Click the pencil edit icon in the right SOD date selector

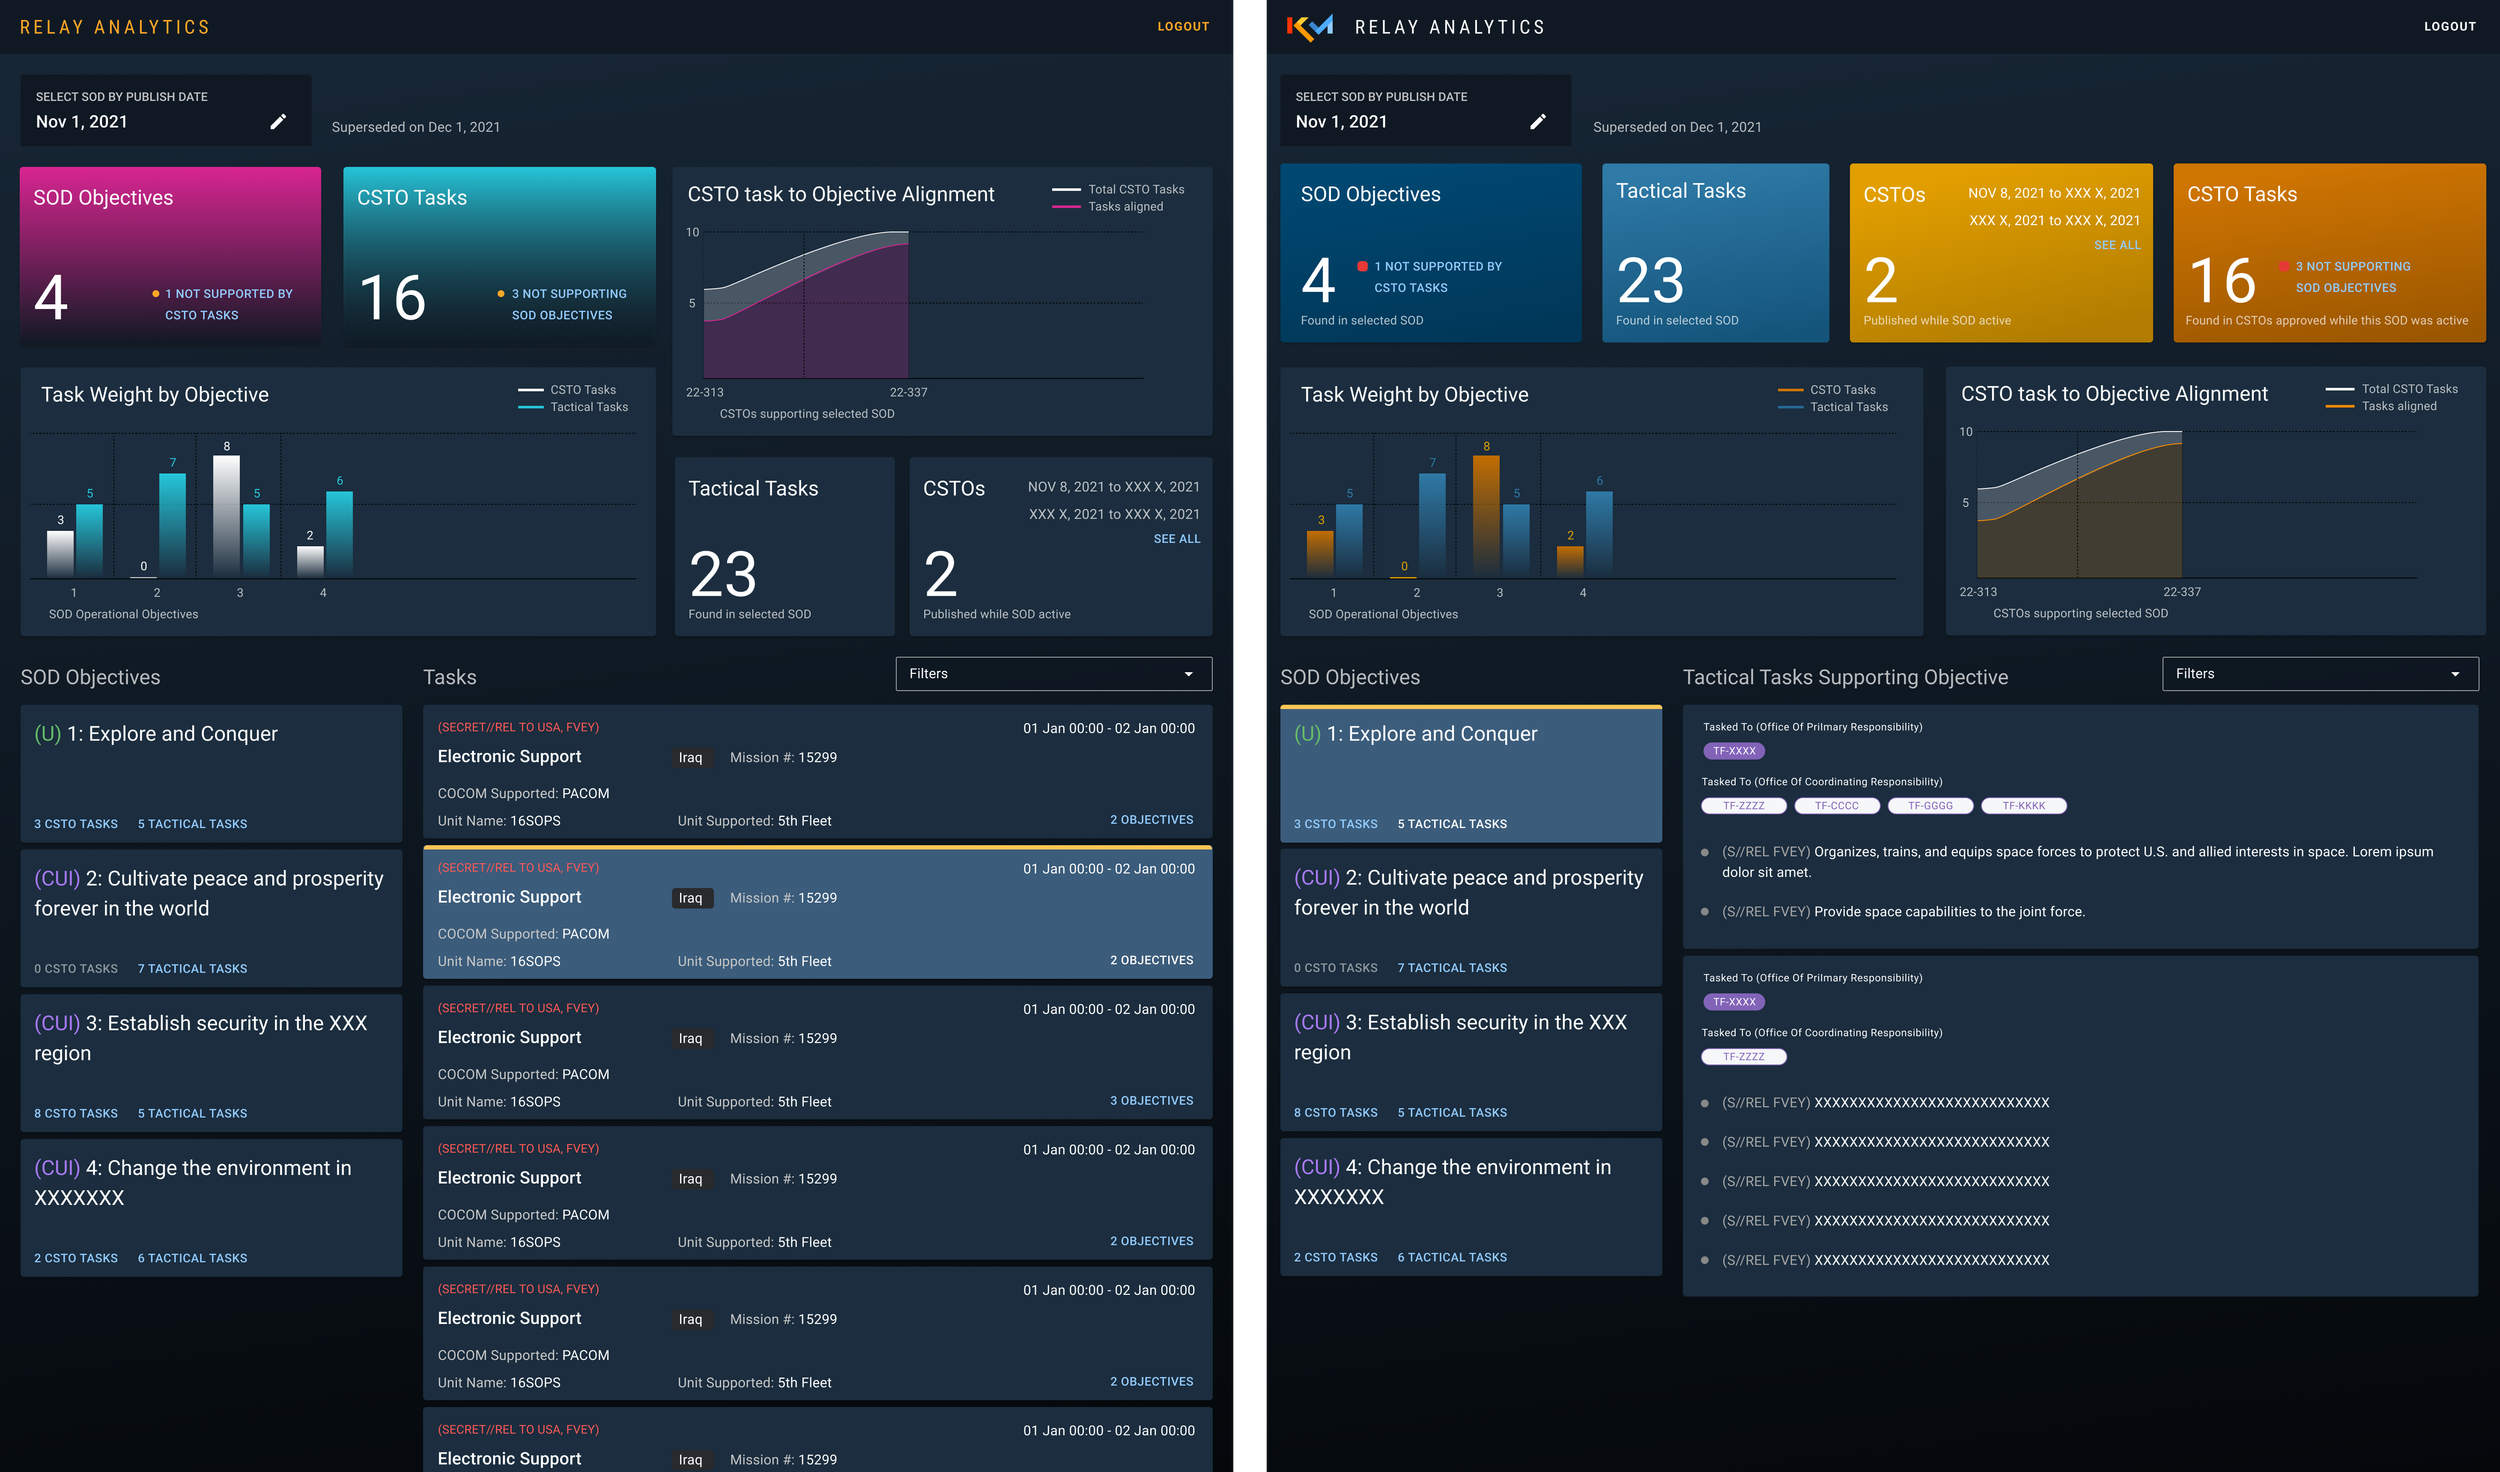1537,121
